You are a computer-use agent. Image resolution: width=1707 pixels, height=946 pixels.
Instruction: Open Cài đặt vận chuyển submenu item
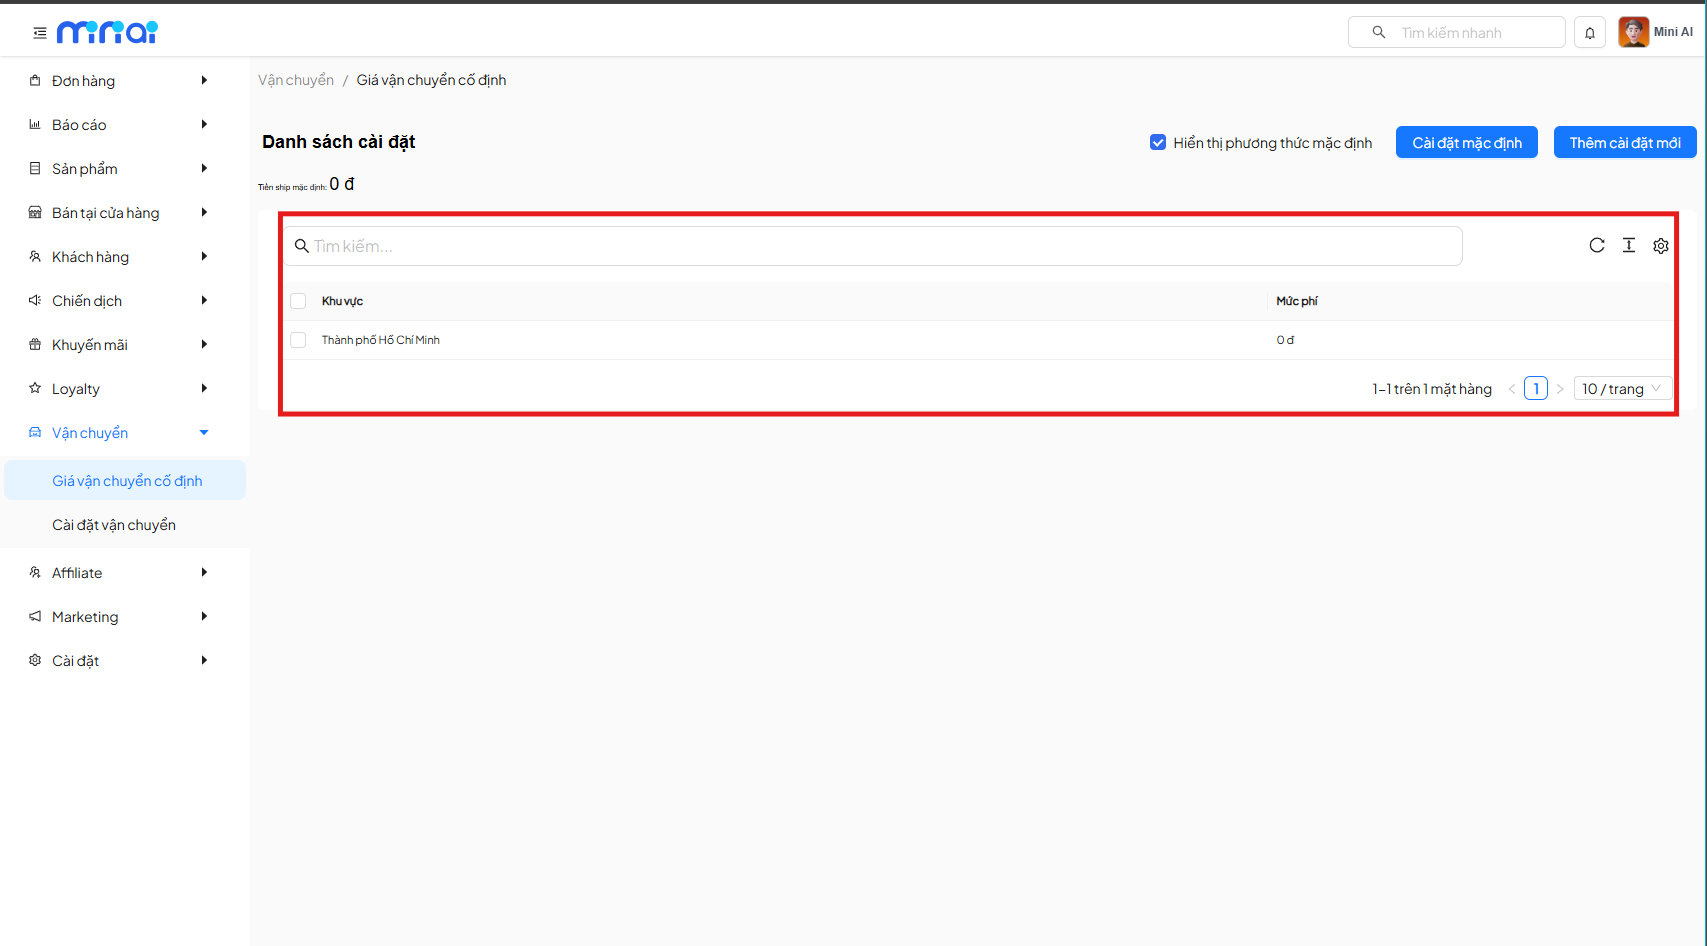pos(114,525)
